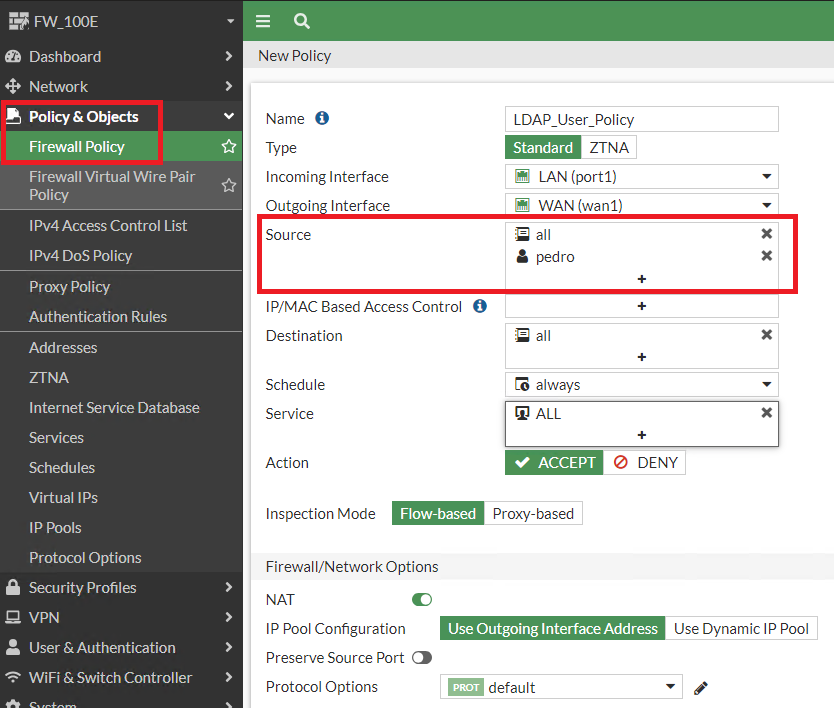
Task: Disable the NAT toggle switch
Action: coord(422,600)
